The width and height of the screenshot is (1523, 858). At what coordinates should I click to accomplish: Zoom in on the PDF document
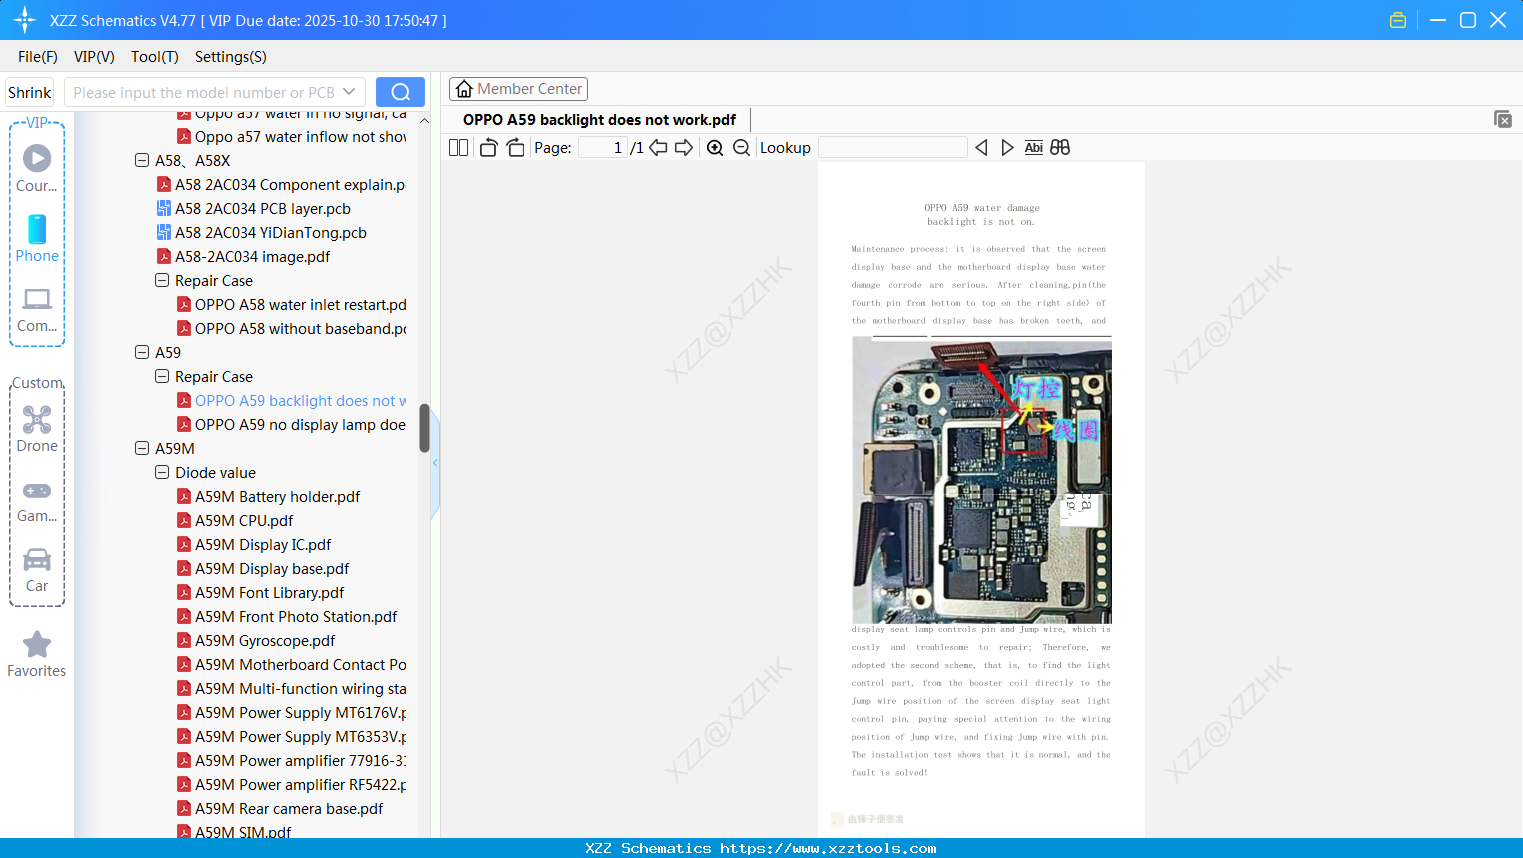(716, 147)
